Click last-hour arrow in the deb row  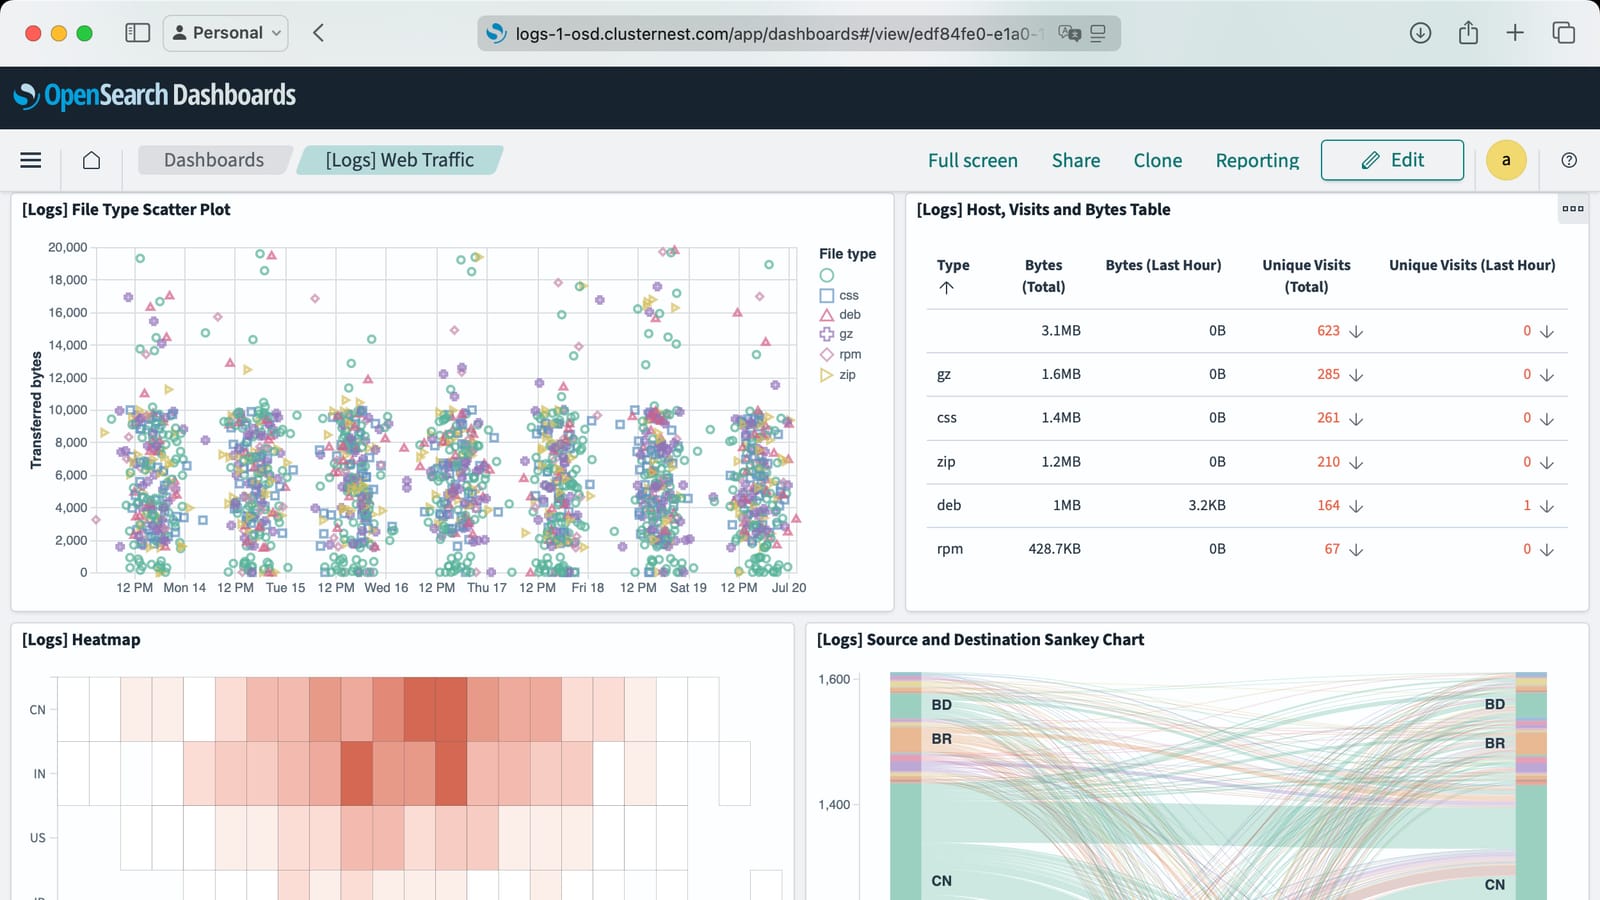pyautogui.click(x=1546, y=506)
